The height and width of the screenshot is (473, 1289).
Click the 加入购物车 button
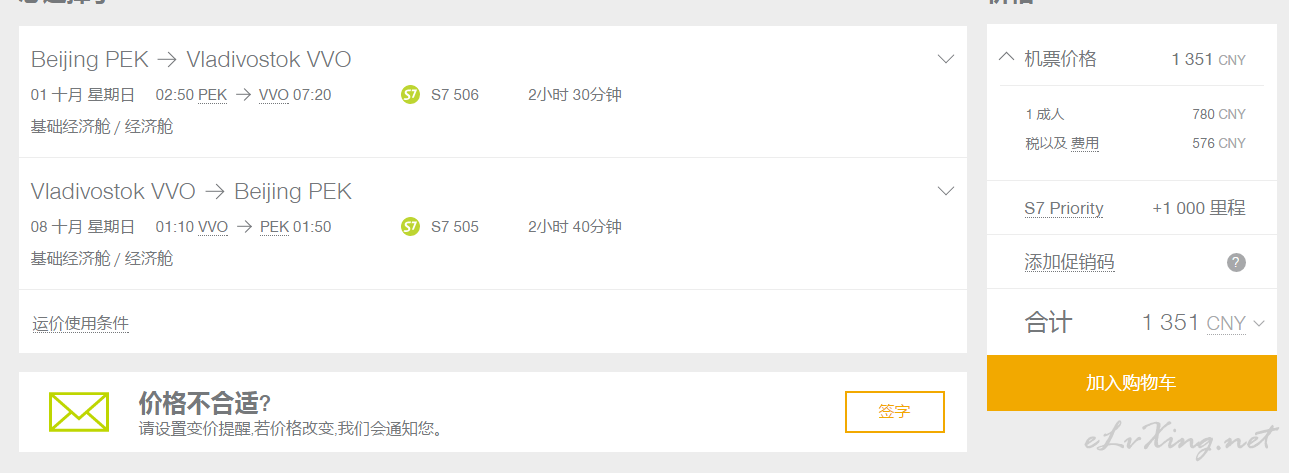[x=1132, y=383]
